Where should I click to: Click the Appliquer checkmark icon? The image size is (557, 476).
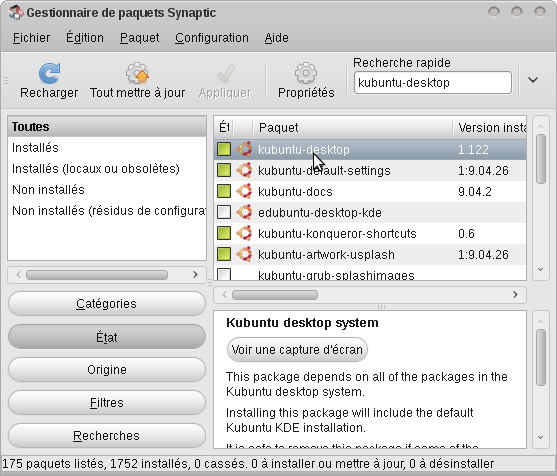click(x=225, y=73)
